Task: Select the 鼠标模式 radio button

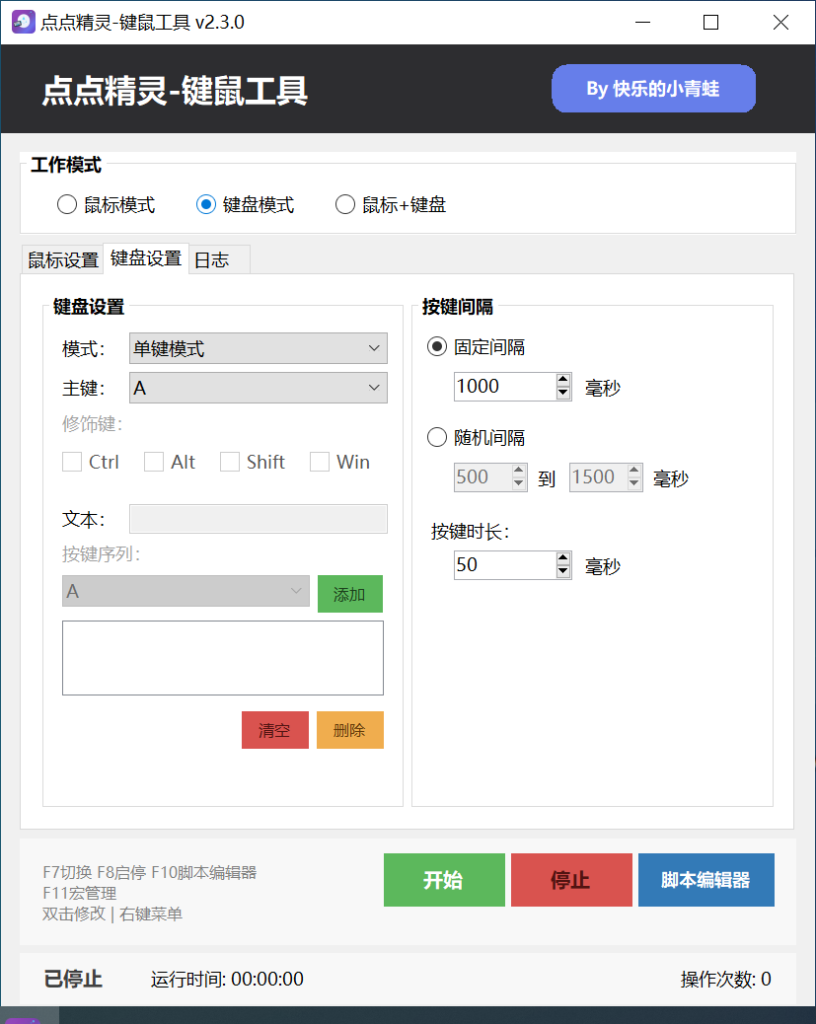Action: (66, 205)
